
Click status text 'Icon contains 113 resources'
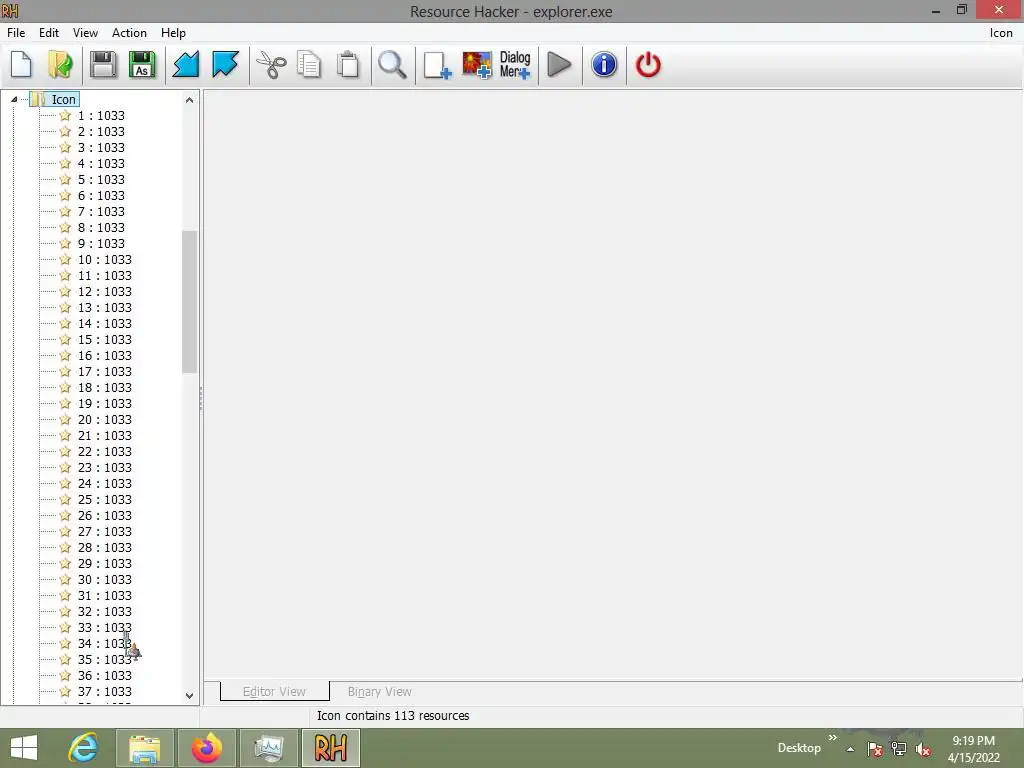[x=393, y=716]
